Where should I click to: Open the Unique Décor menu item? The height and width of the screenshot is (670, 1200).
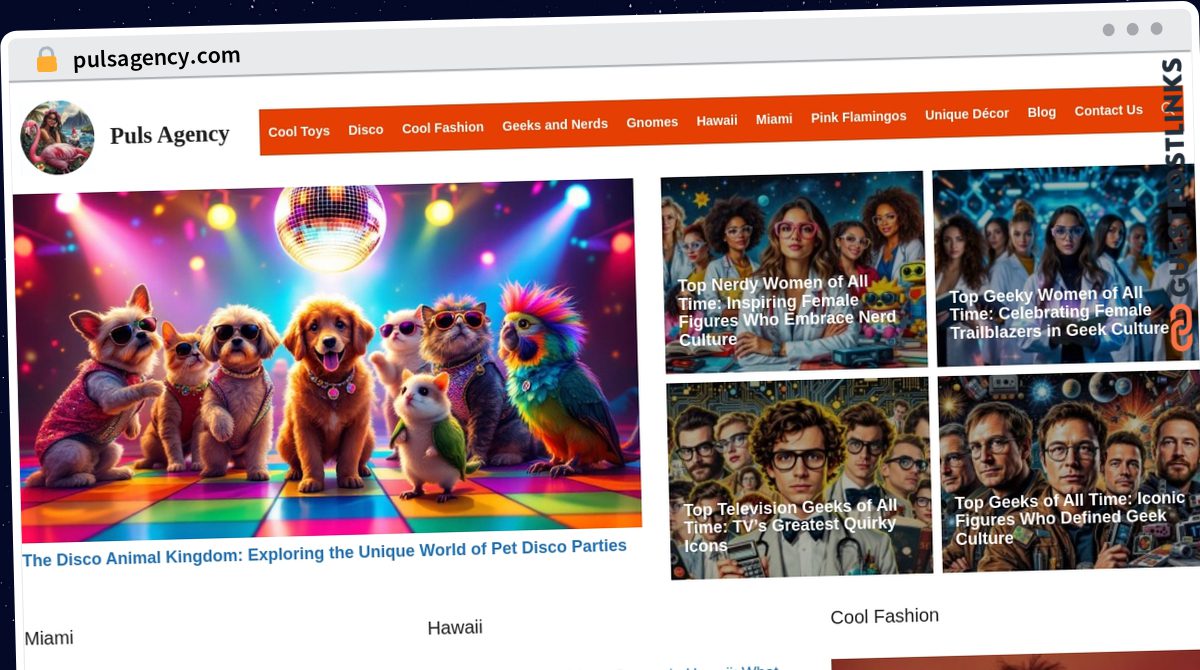[x=966, y=114]
